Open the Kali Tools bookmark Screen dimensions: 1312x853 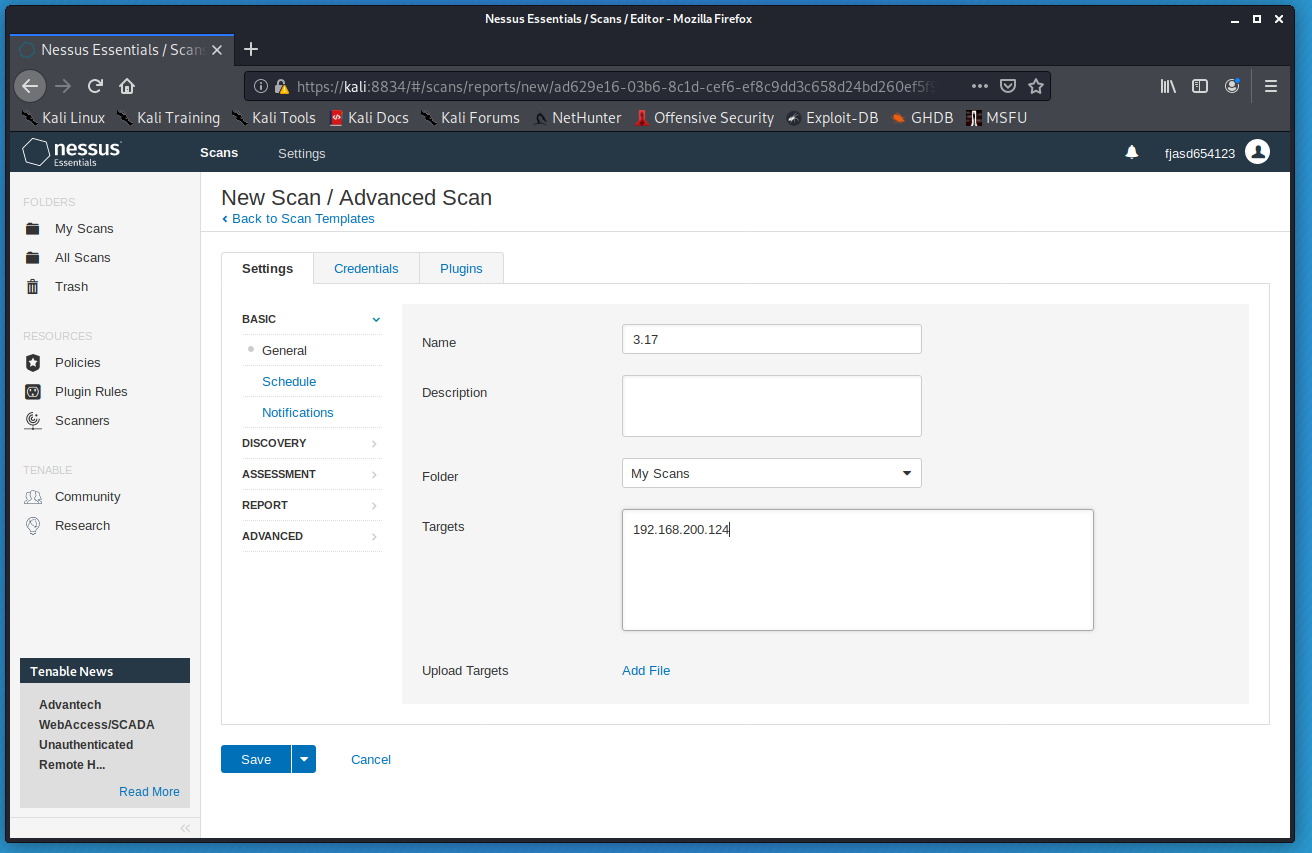pyautogui.click(x=273, y=118)
